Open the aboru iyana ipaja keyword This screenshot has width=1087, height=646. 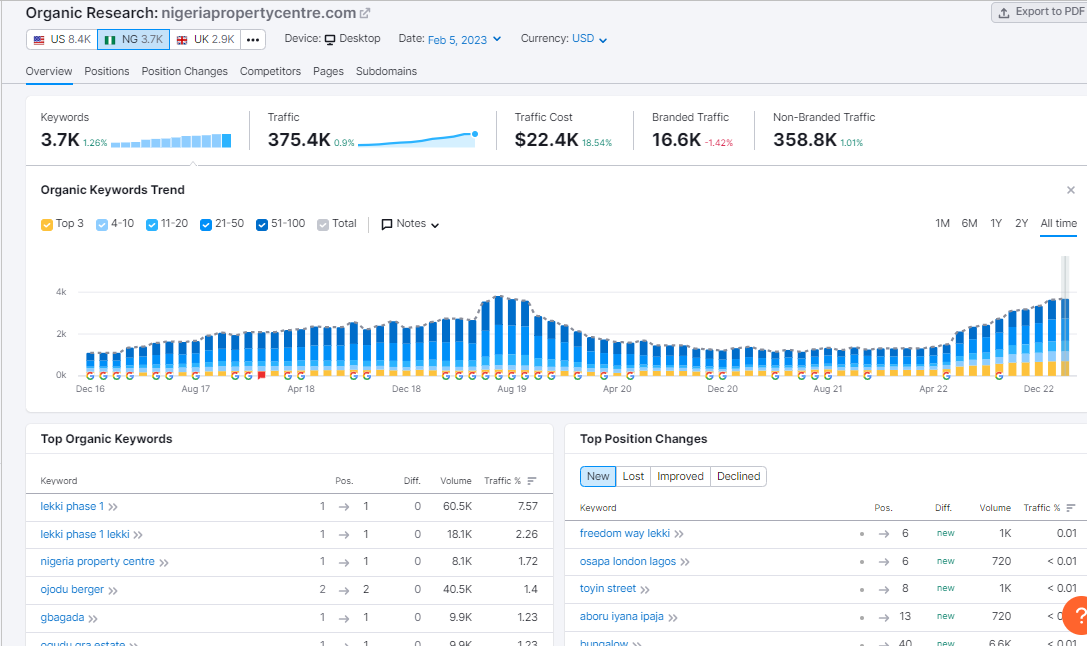pos(621,616)
